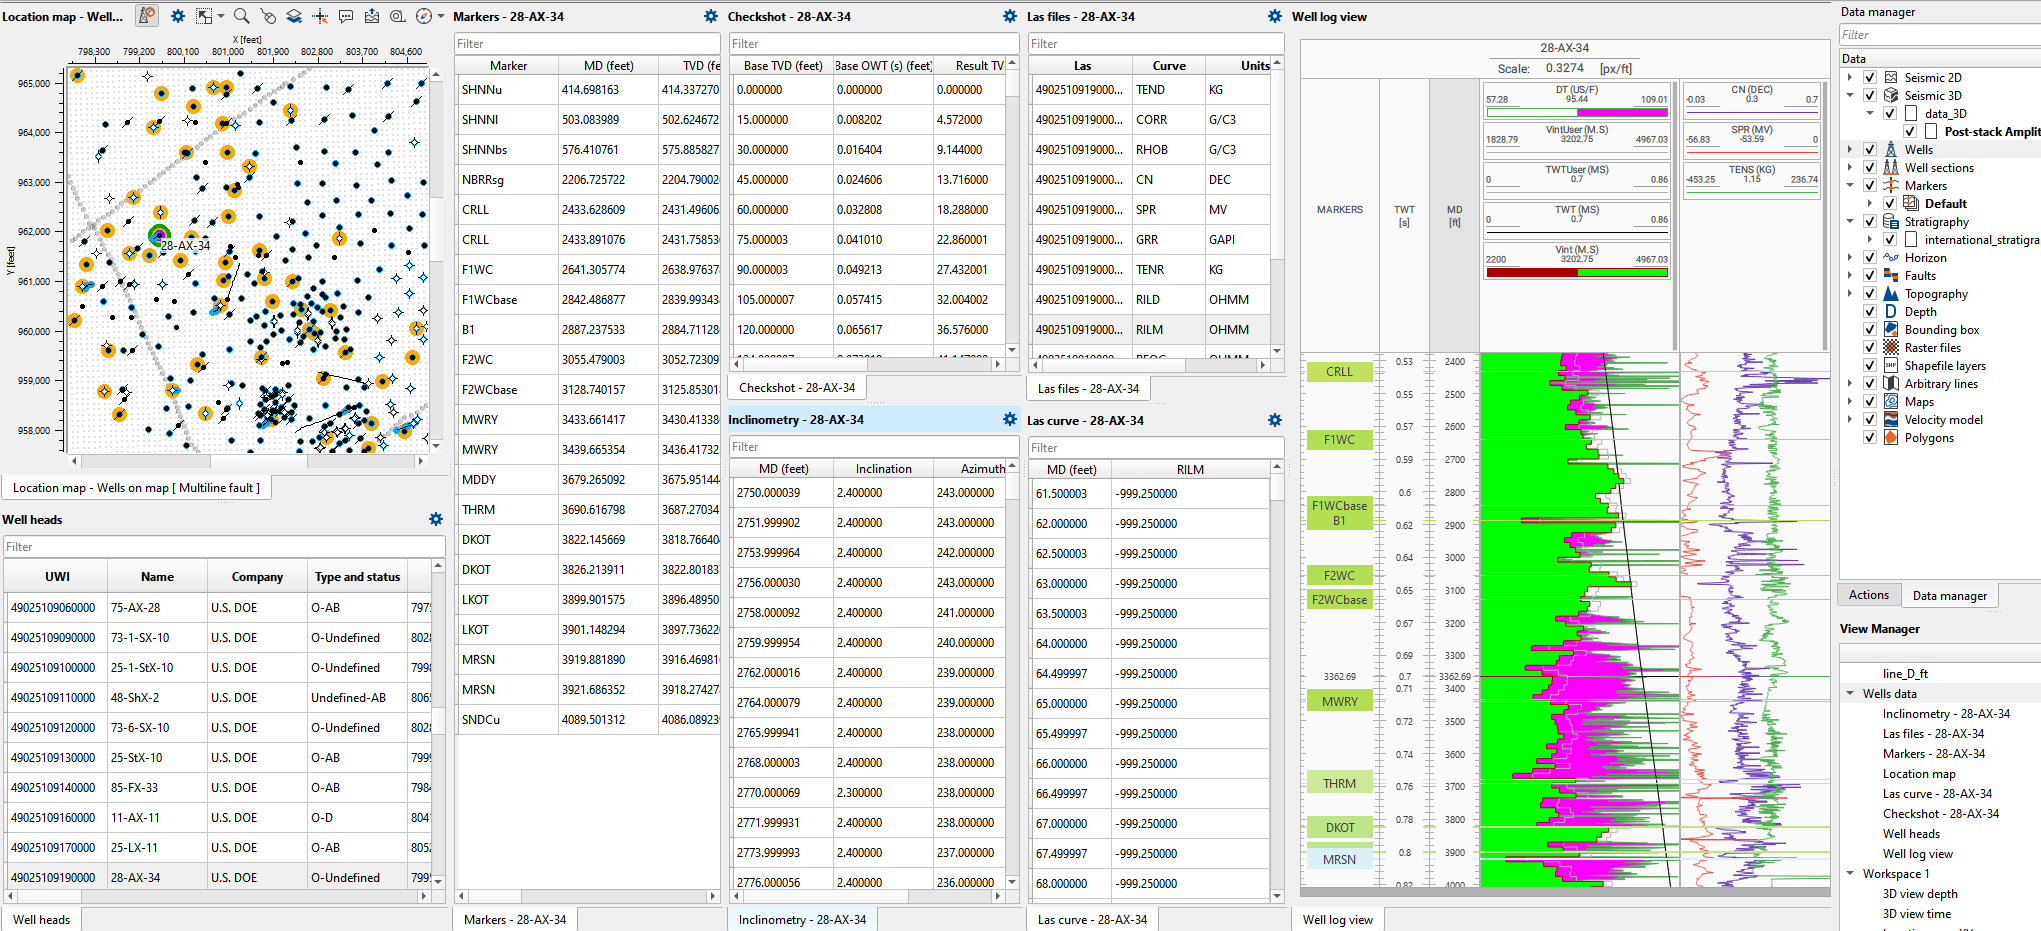Image resolution: width=2041 pixels, height=931 pixels.
Task: Open Inclinometry - 28-AX-34 under Wells data
Action: click(1946, 713)
